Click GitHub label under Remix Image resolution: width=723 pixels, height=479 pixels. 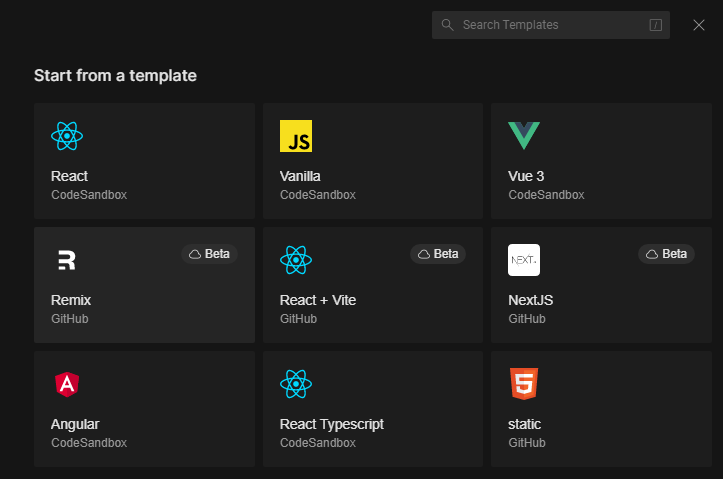tap(69, 319)
